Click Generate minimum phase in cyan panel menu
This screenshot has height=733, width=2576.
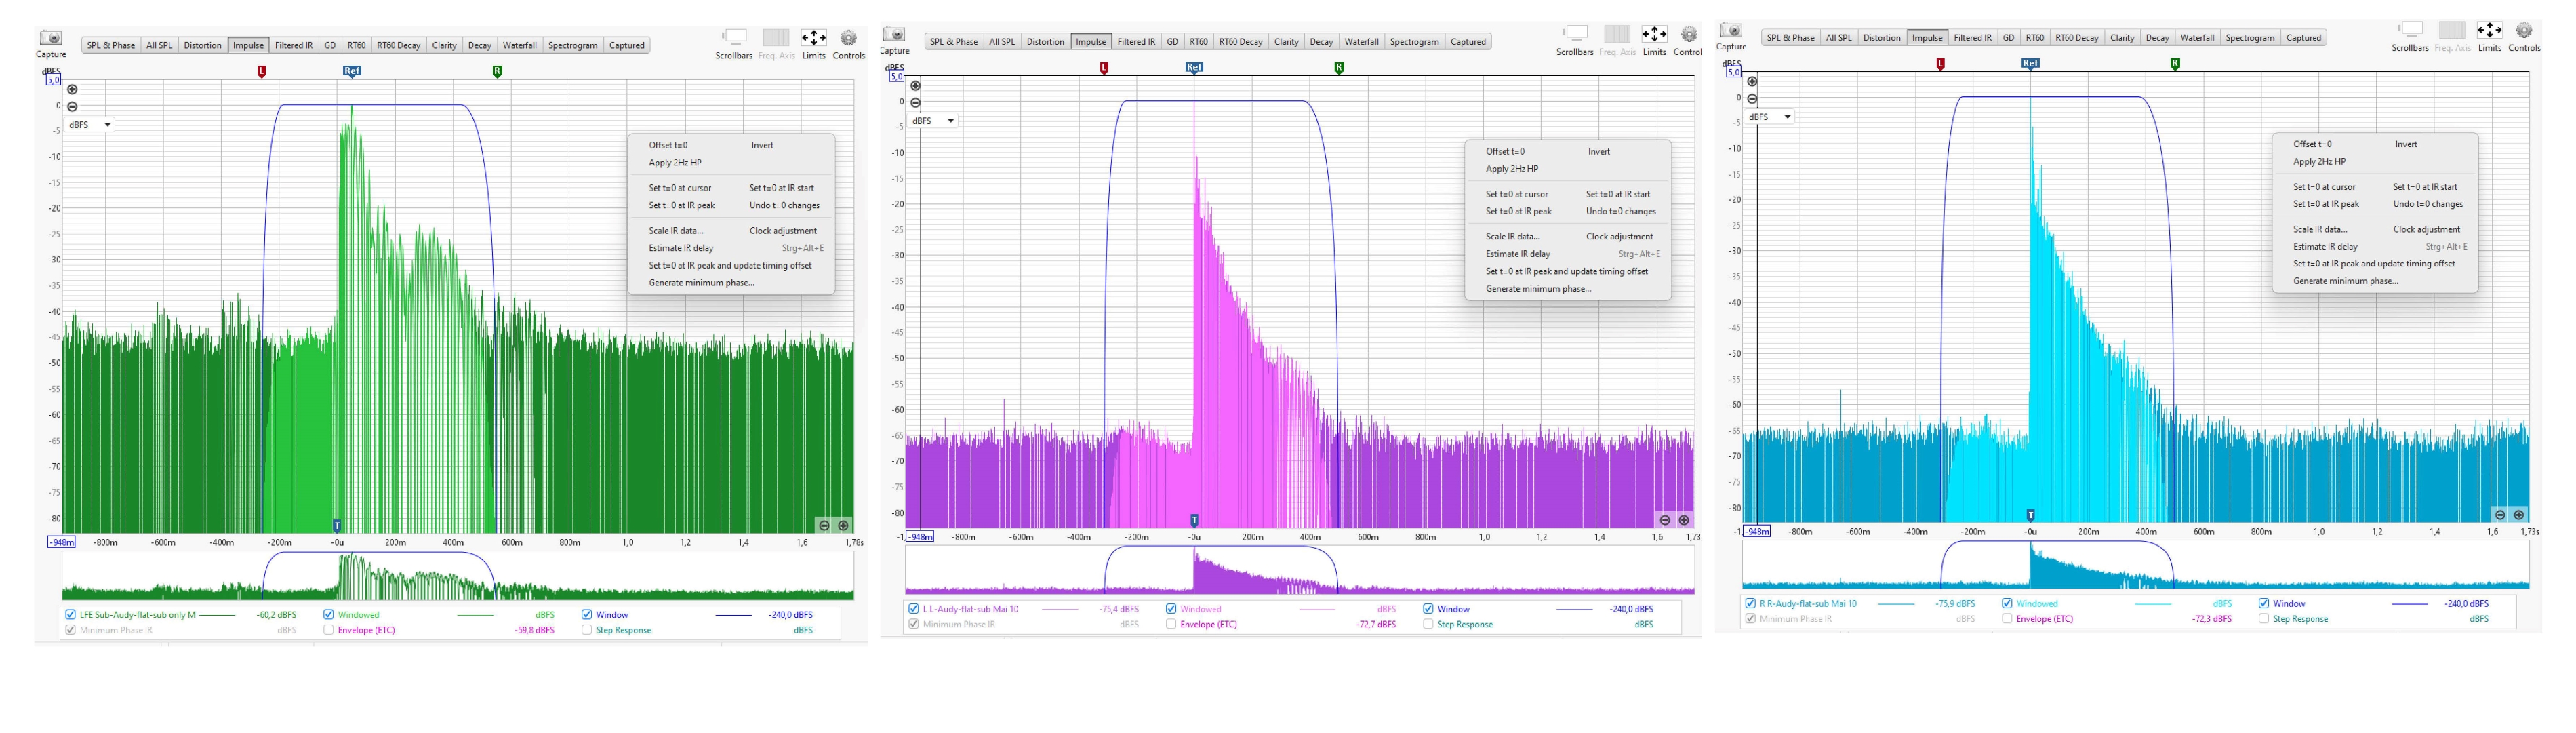2345,281
